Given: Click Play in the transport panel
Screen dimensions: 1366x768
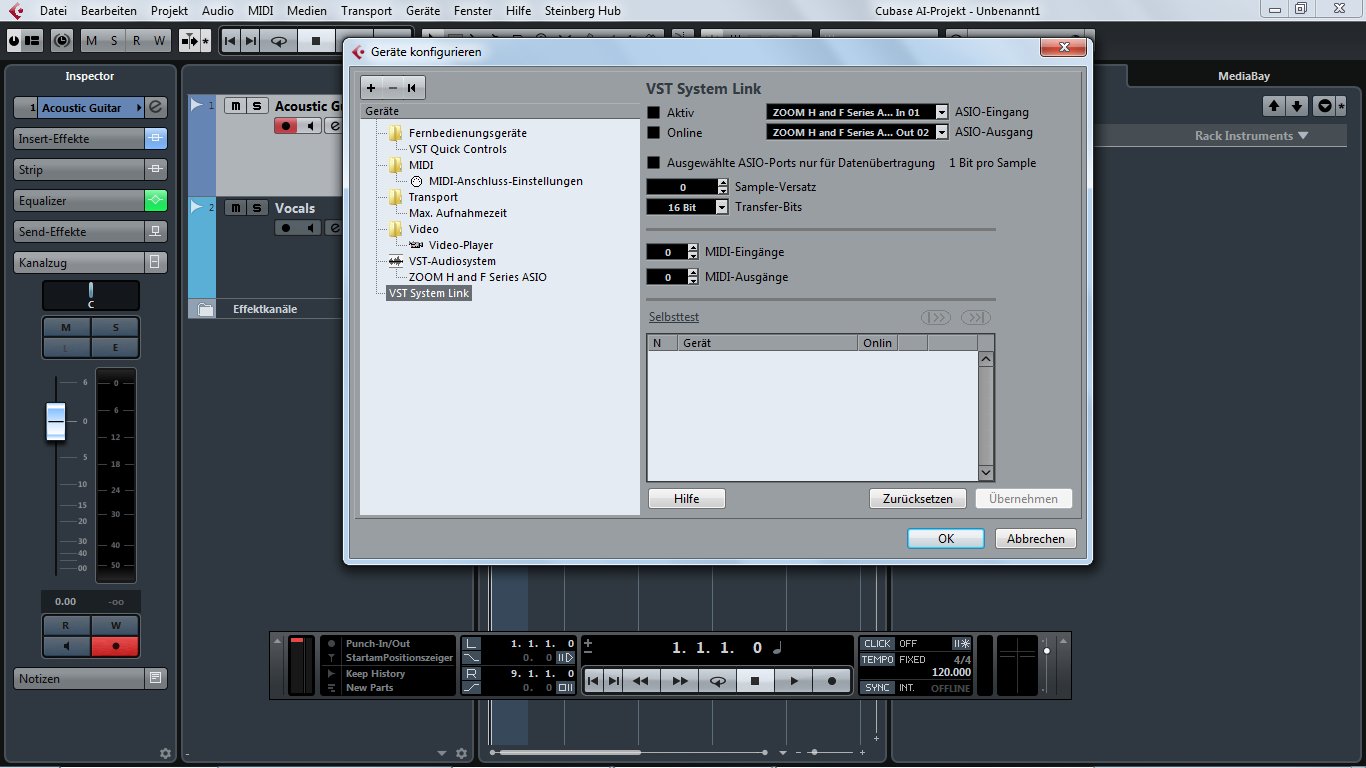Looking at the screenshot, I should 793,681.
